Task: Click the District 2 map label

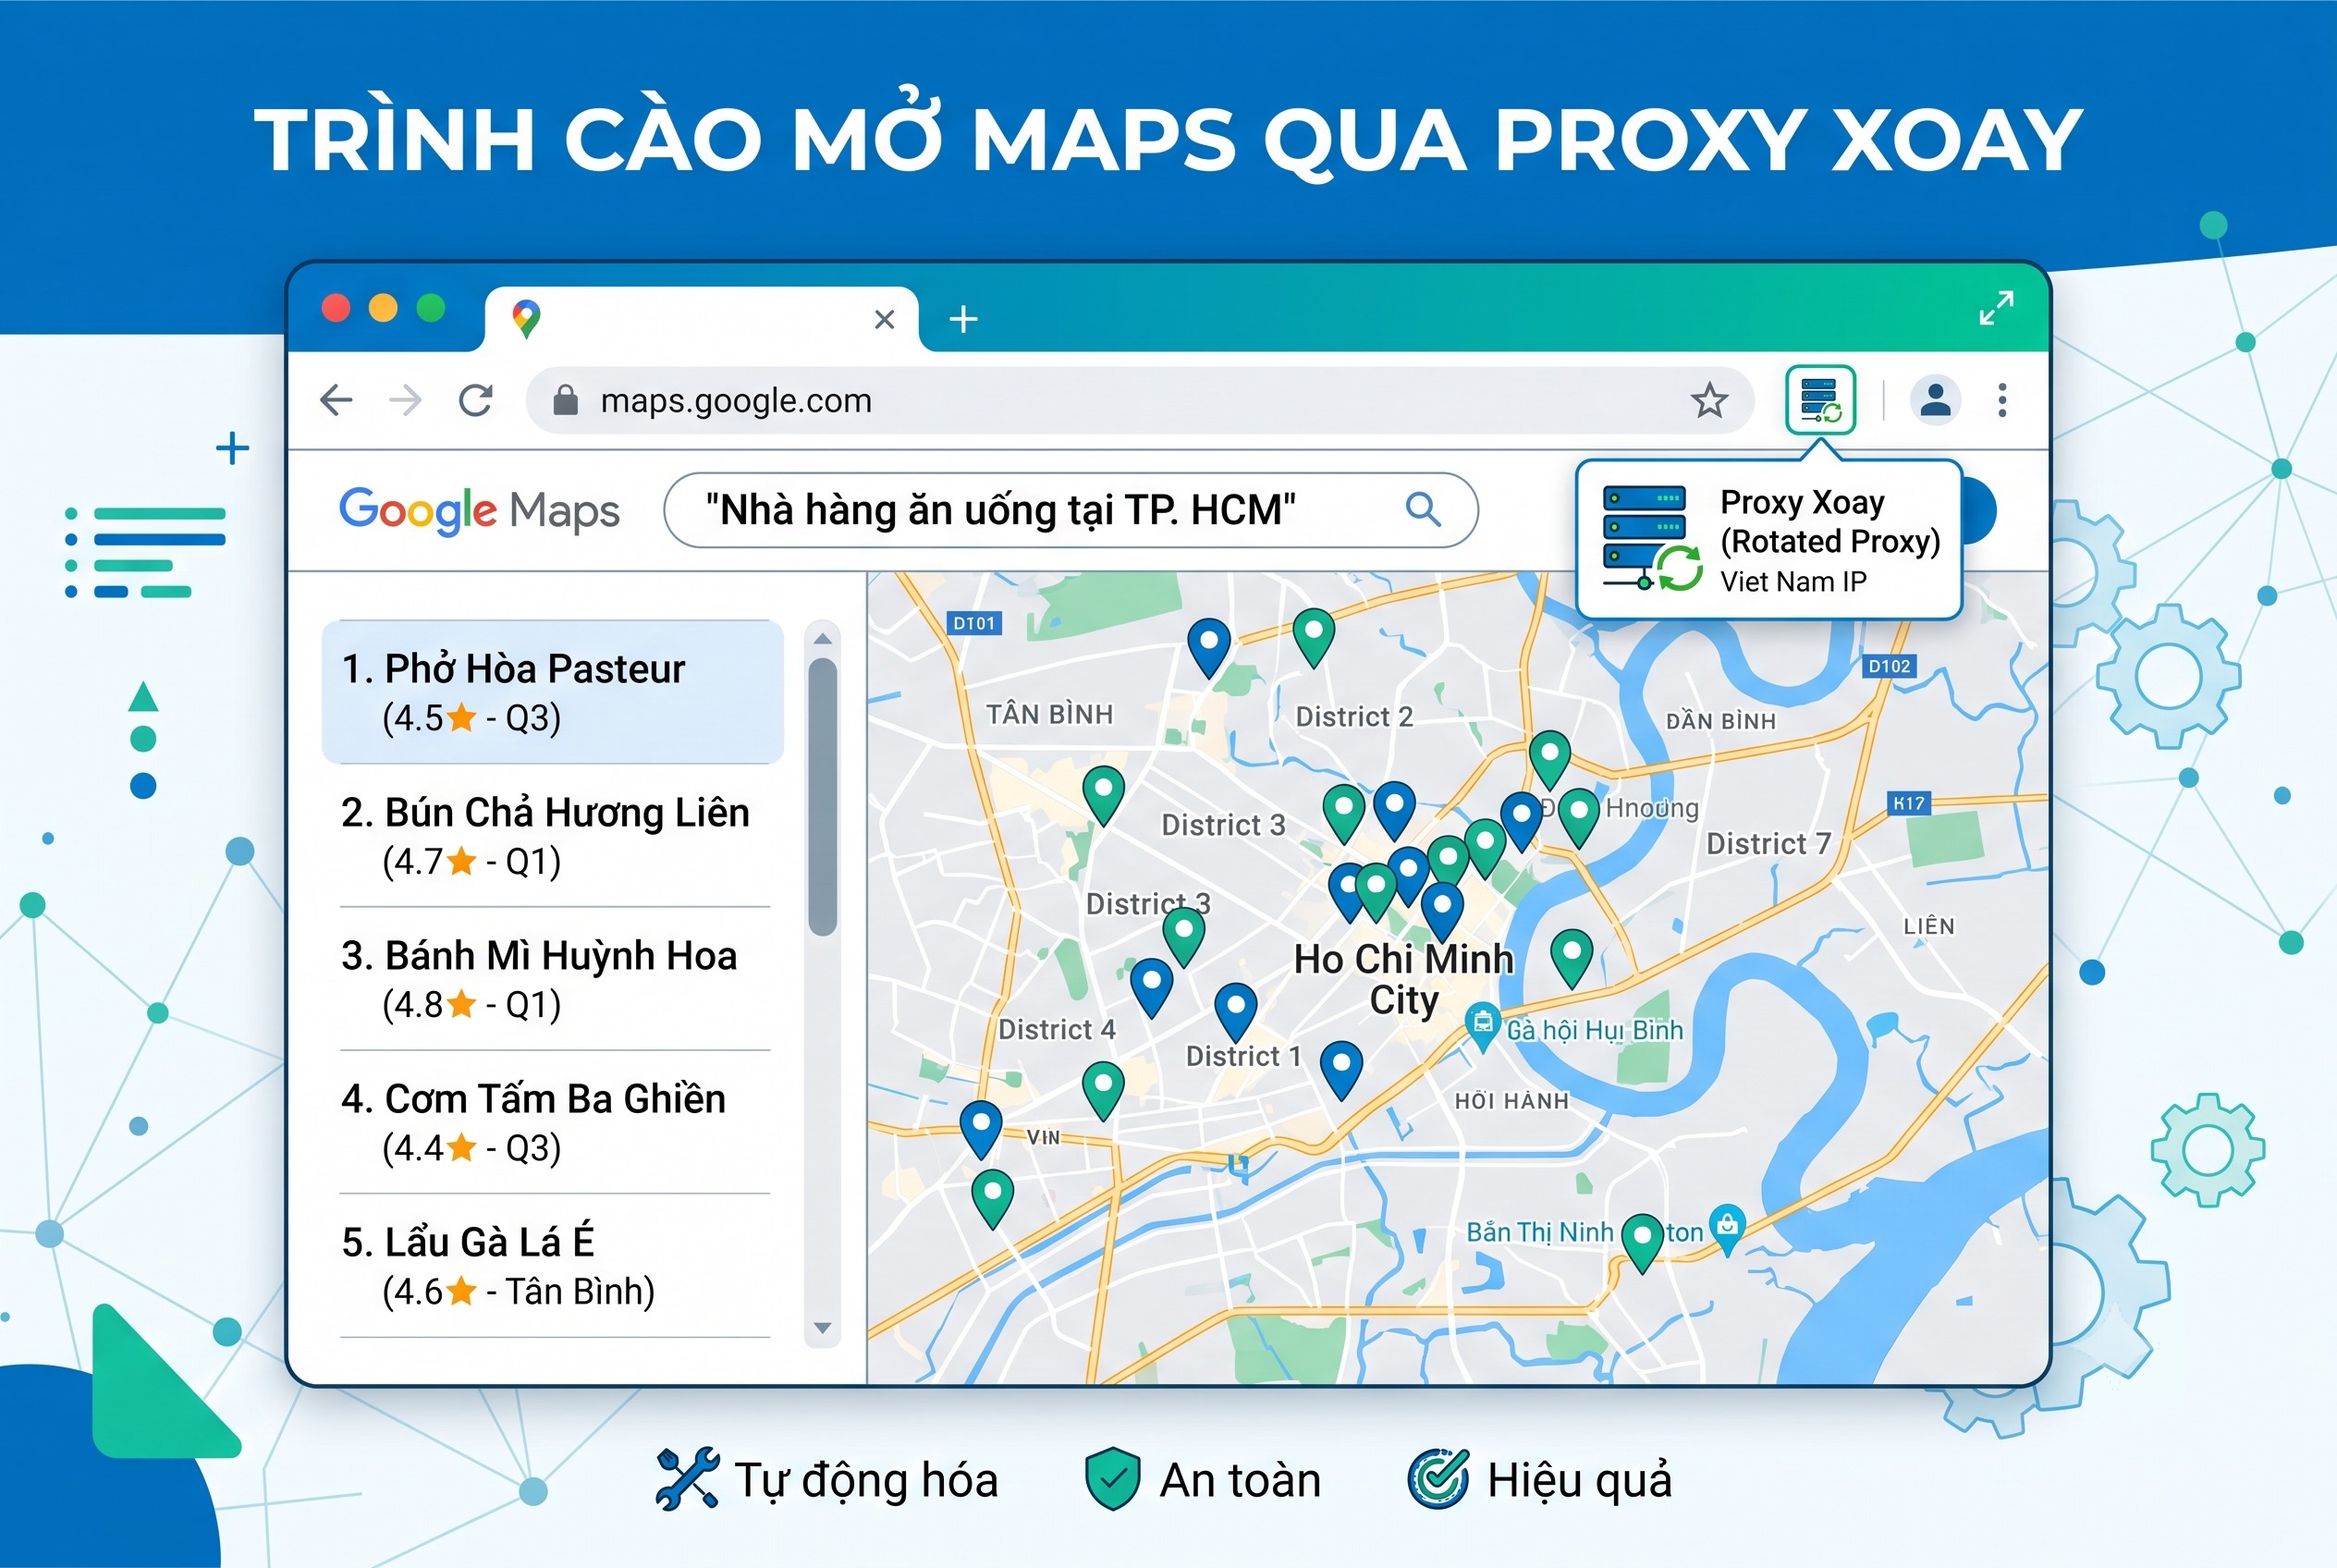Action: coord(1354,716)
